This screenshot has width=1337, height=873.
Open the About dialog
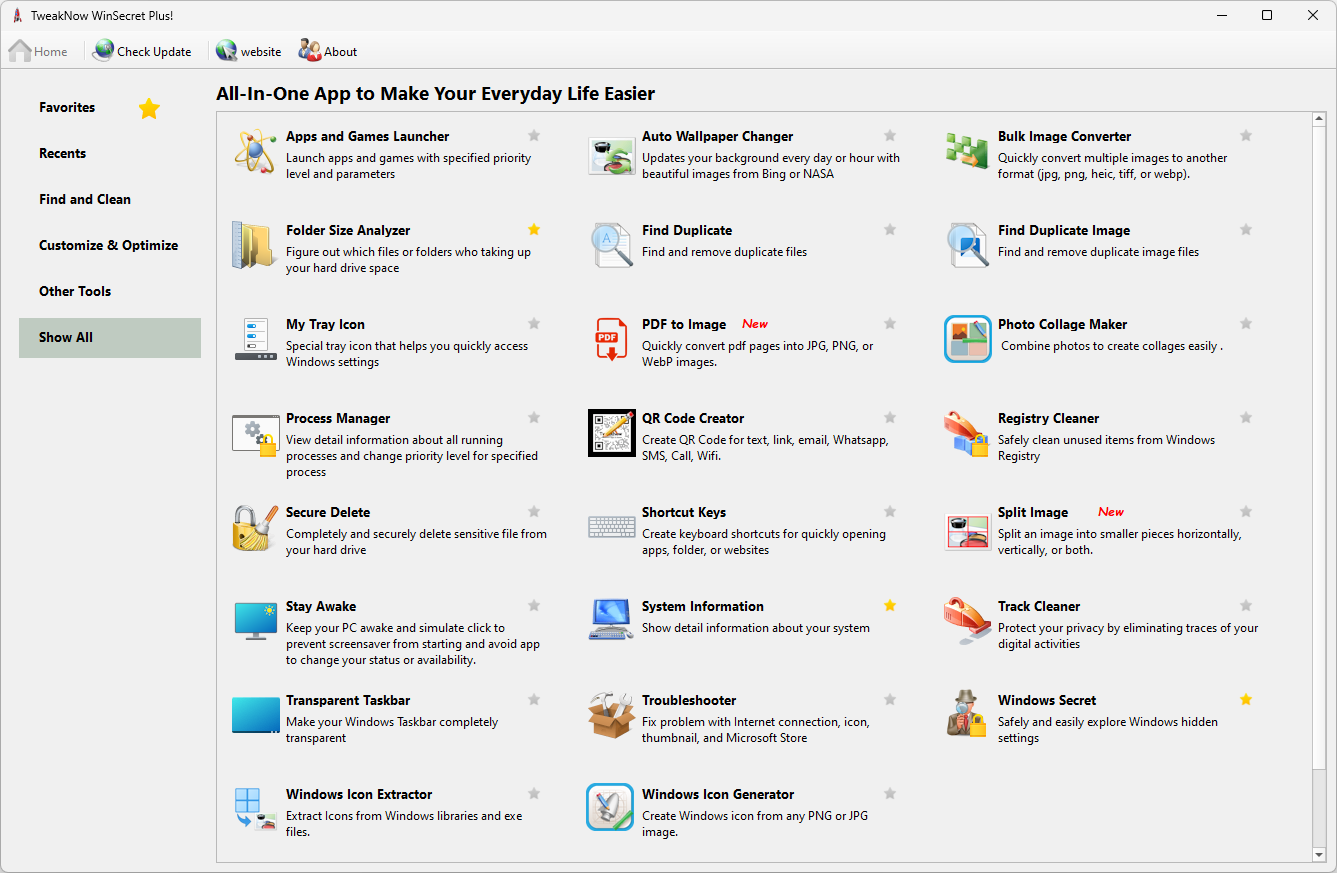tap(328, 51)
